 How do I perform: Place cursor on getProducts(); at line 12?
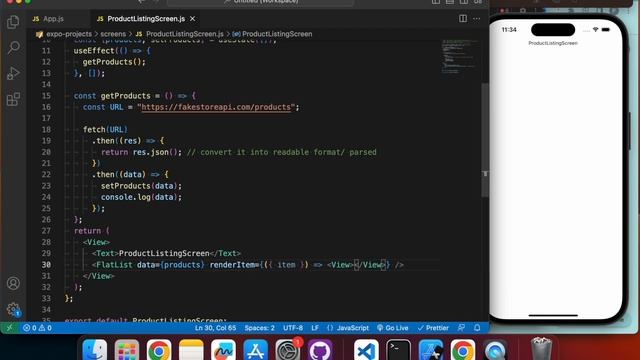coord(114,62)
